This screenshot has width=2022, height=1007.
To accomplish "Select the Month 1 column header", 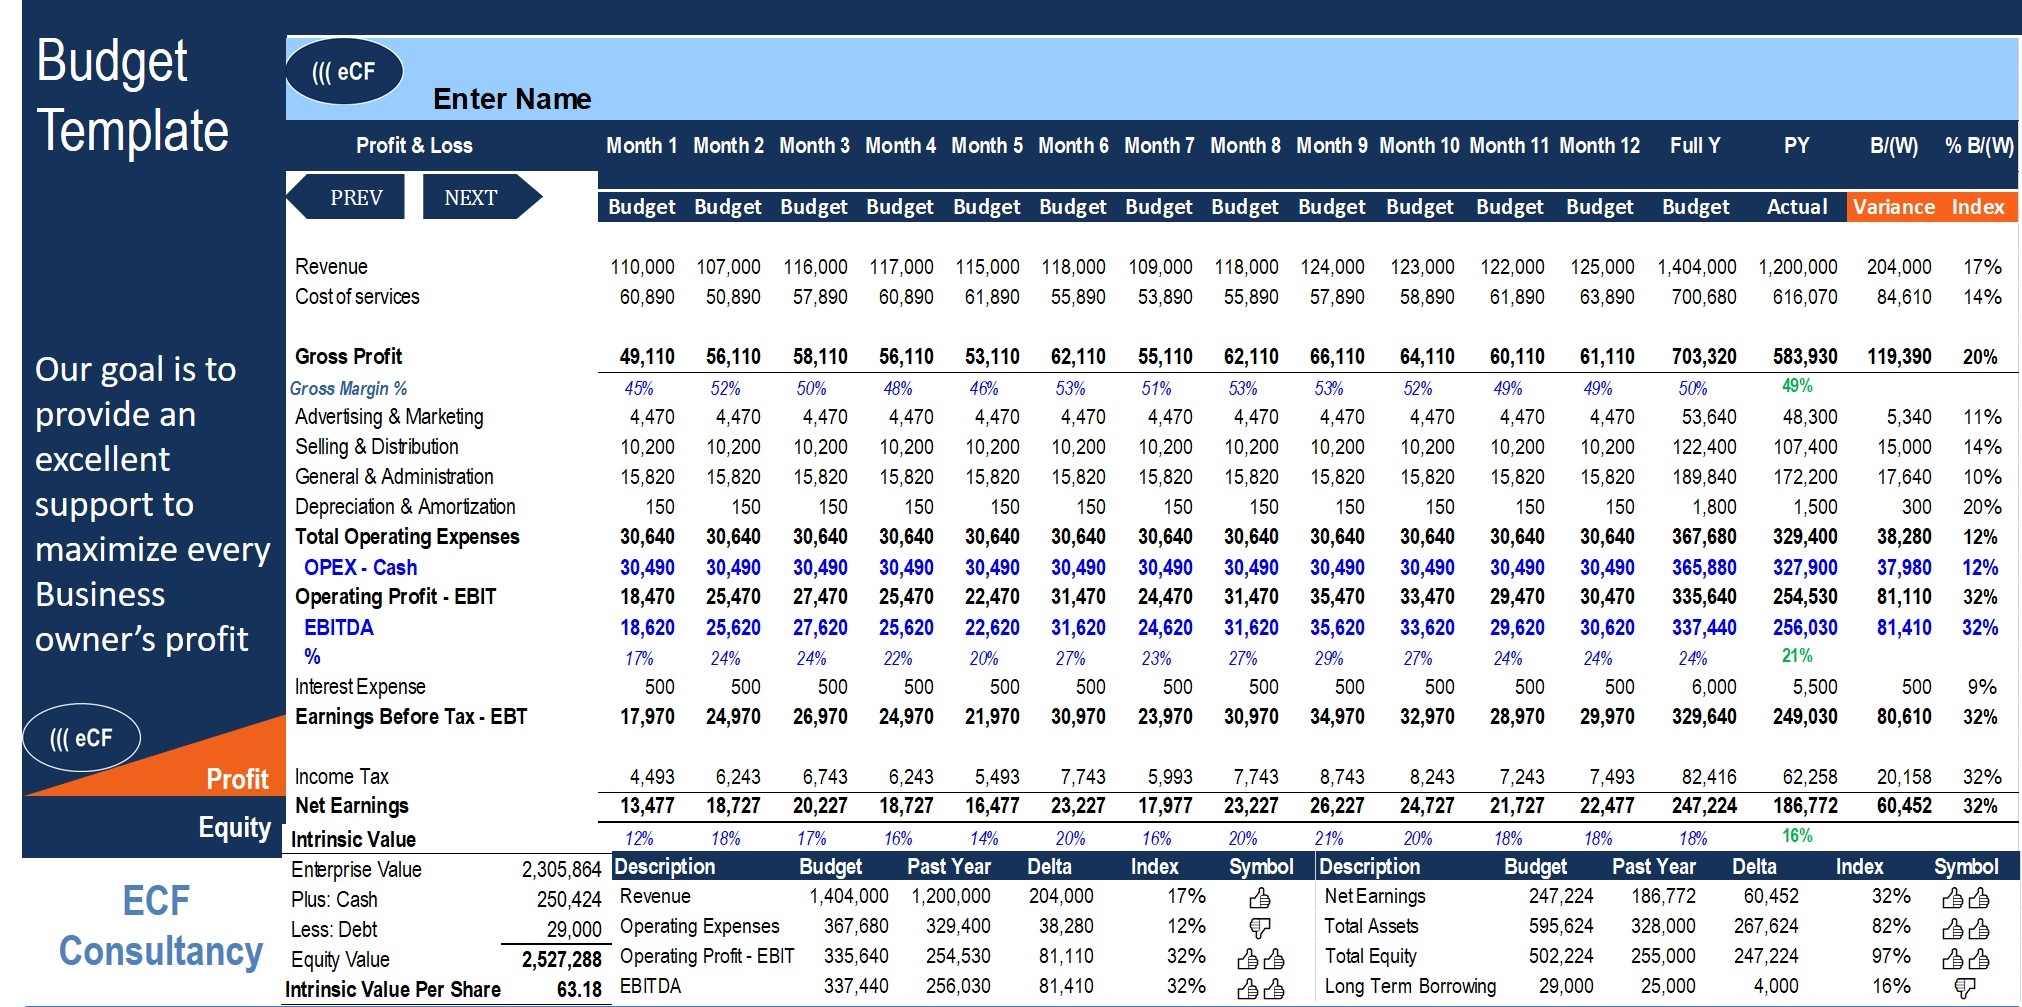I will pyautogui.click(x=641, y=146).
